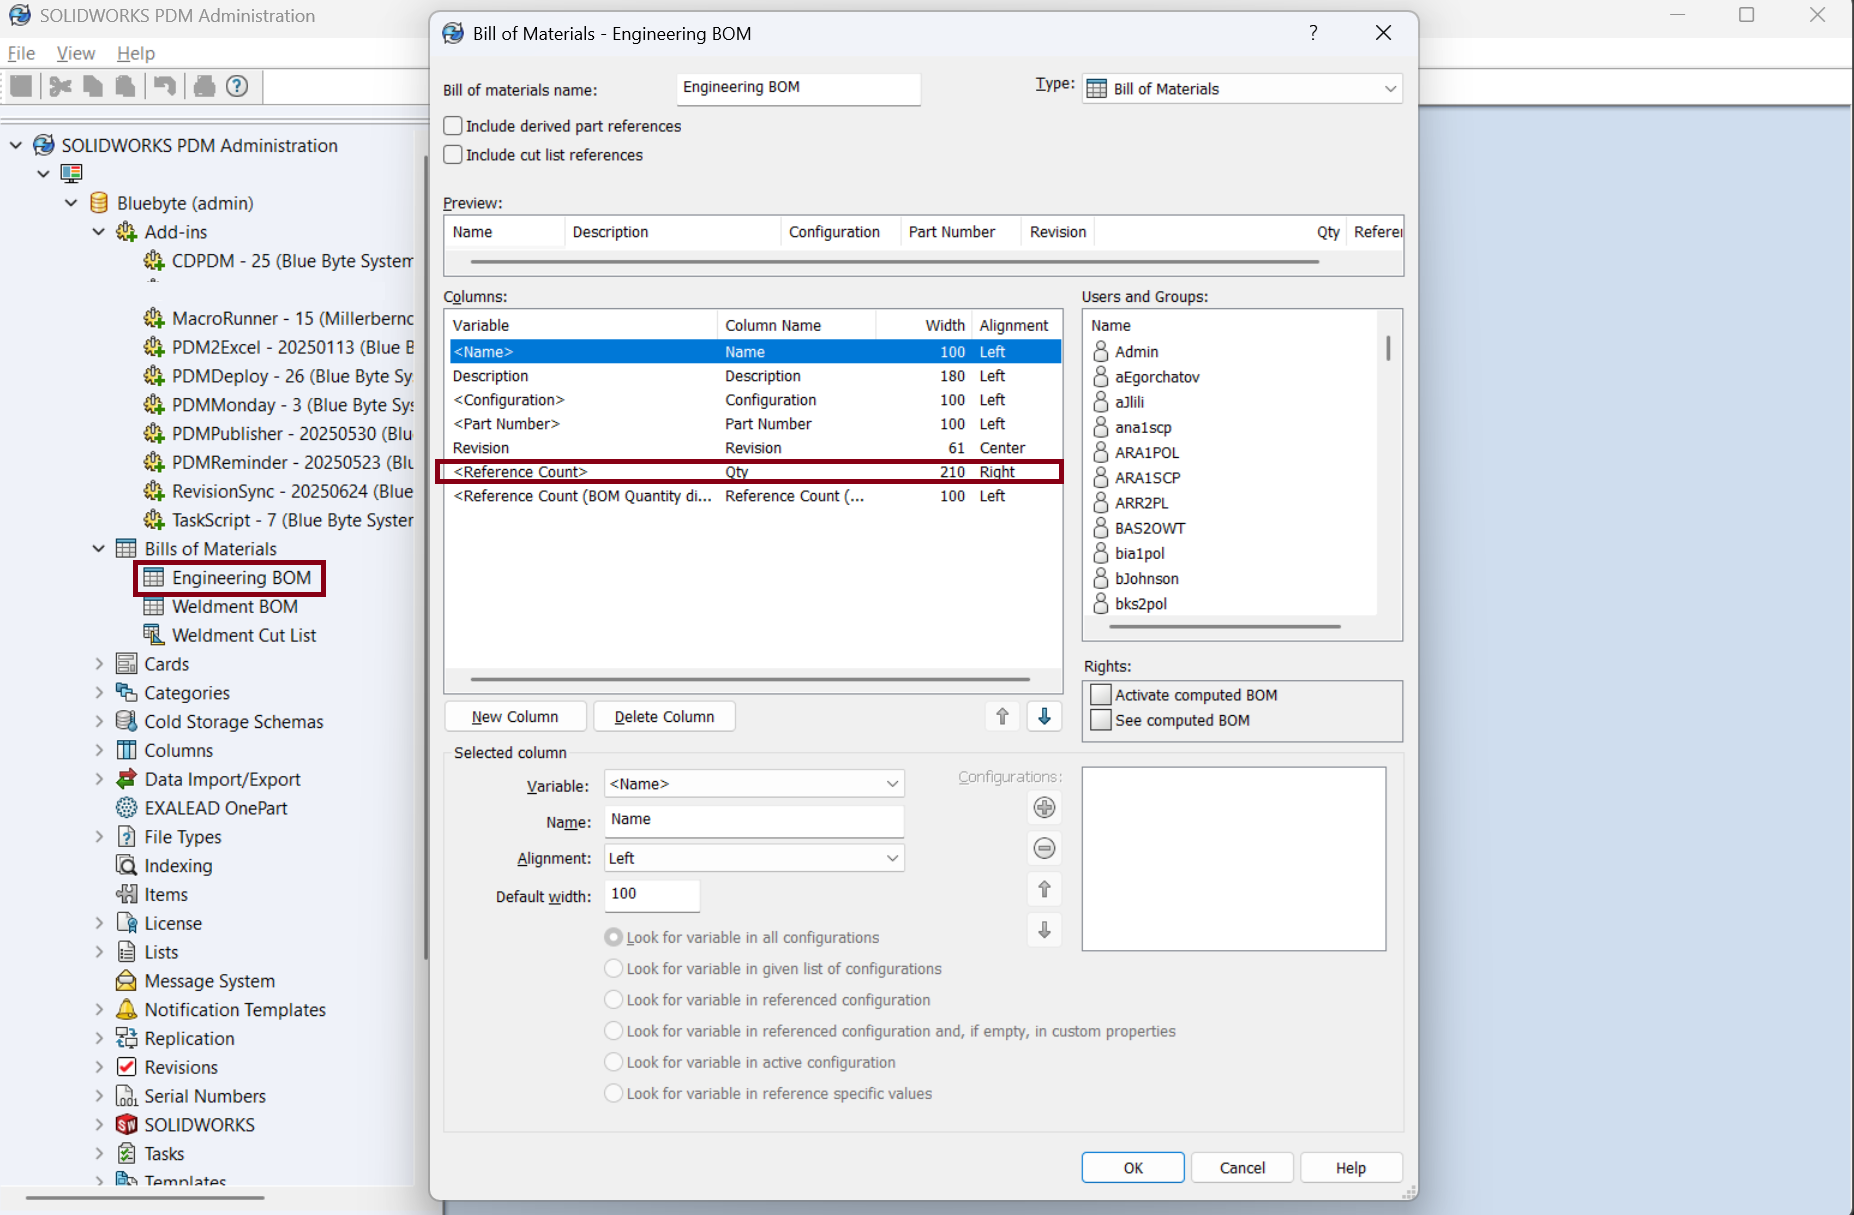The image size is (1854, 1215).
Task: Click the dialog's question mark help icon
Action: pos(1313,33)
